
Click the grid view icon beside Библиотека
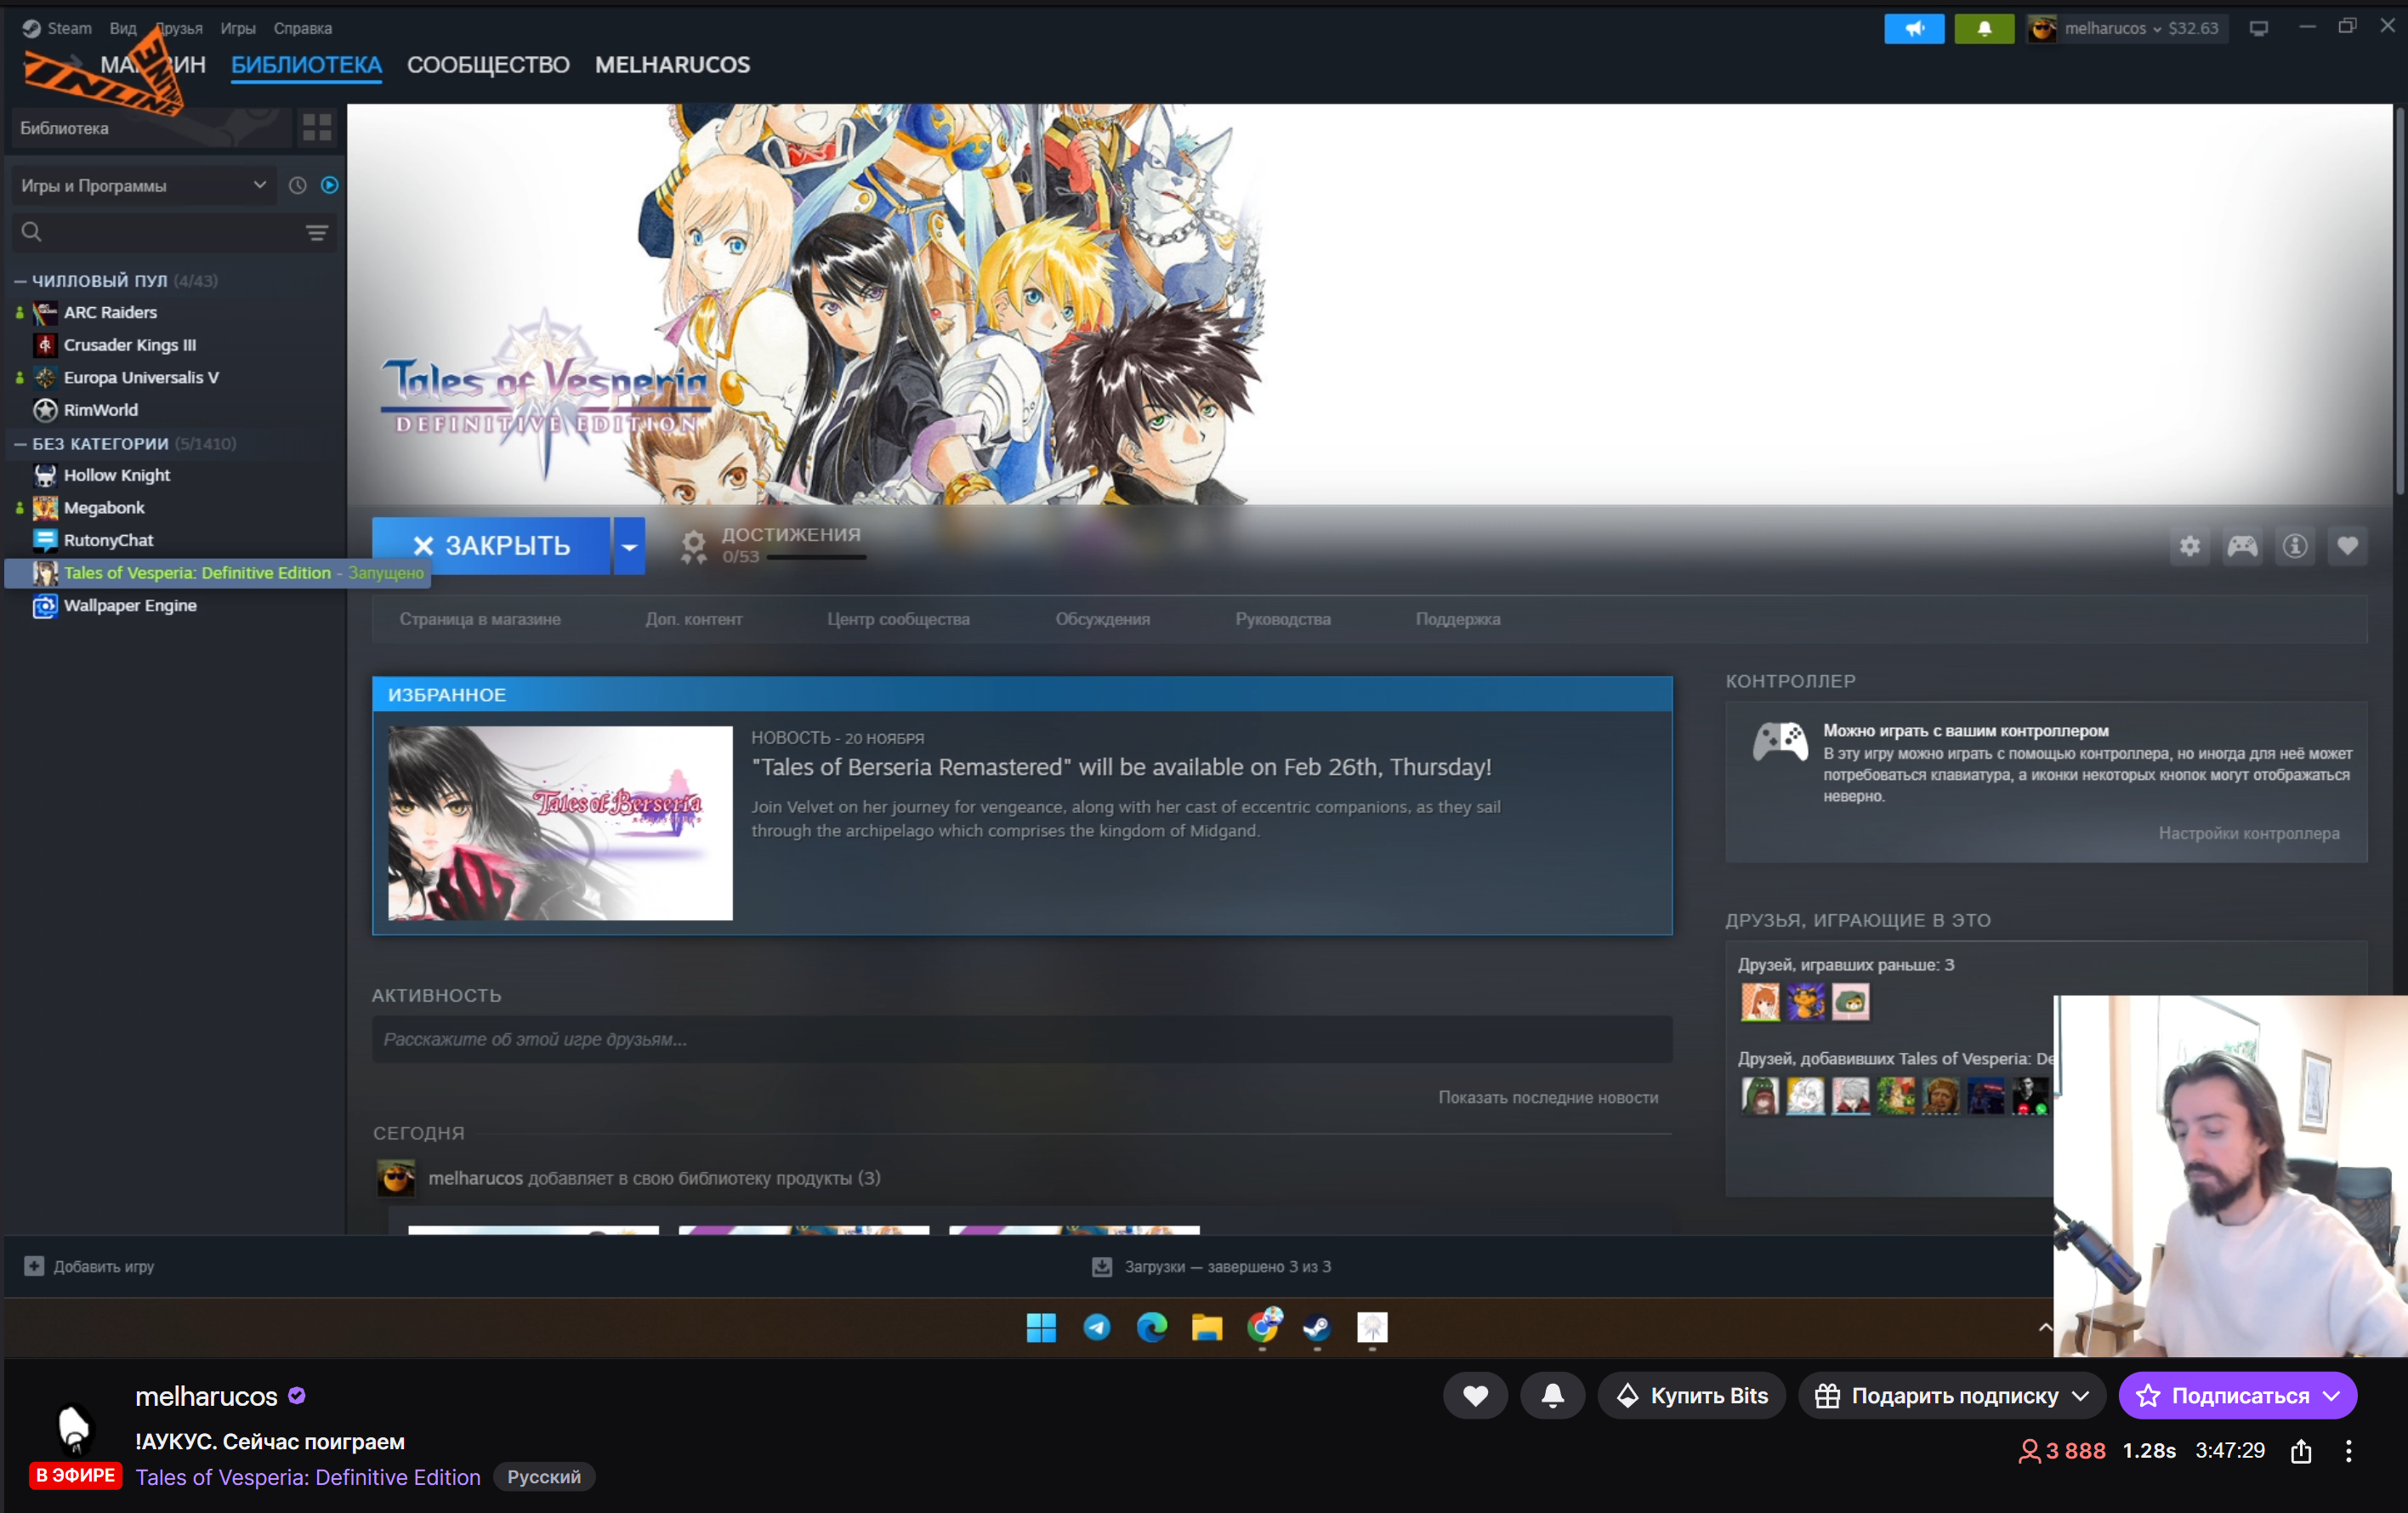click(317, 128)
